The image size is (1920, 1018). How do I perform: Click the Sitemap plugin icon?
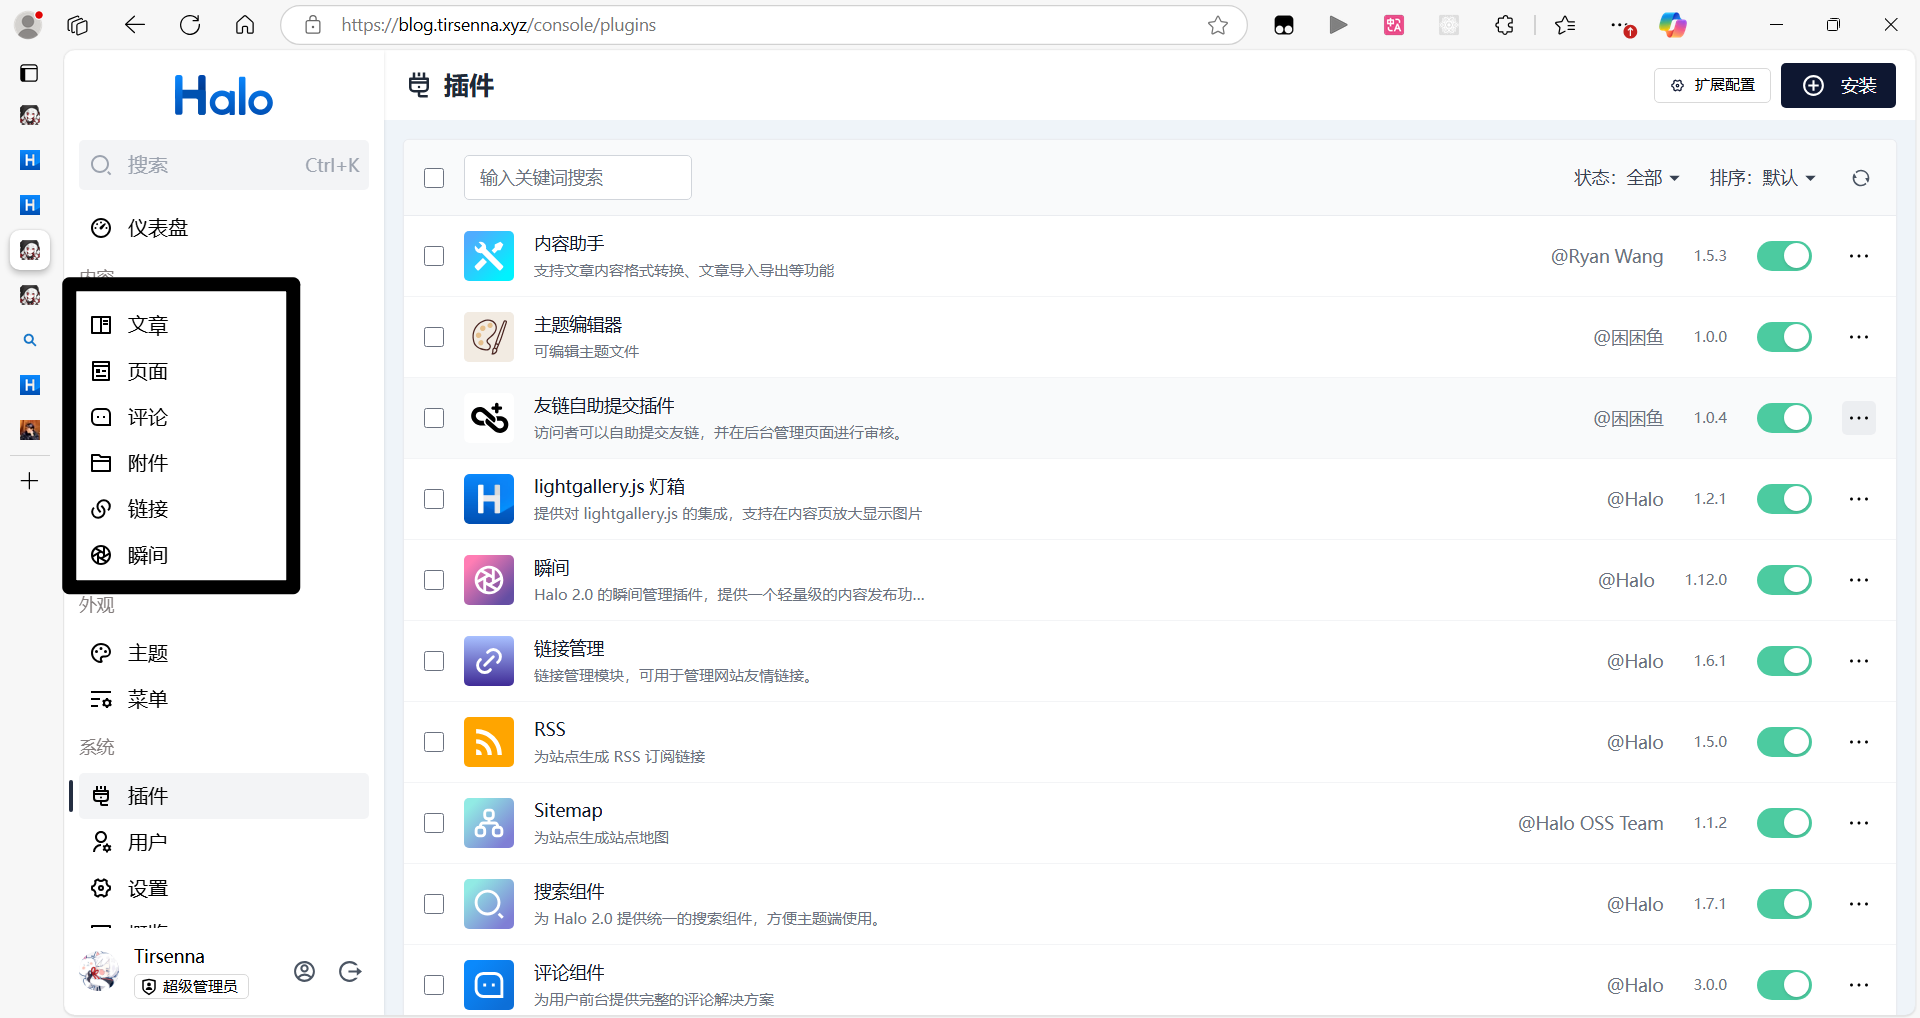[488, 823]
